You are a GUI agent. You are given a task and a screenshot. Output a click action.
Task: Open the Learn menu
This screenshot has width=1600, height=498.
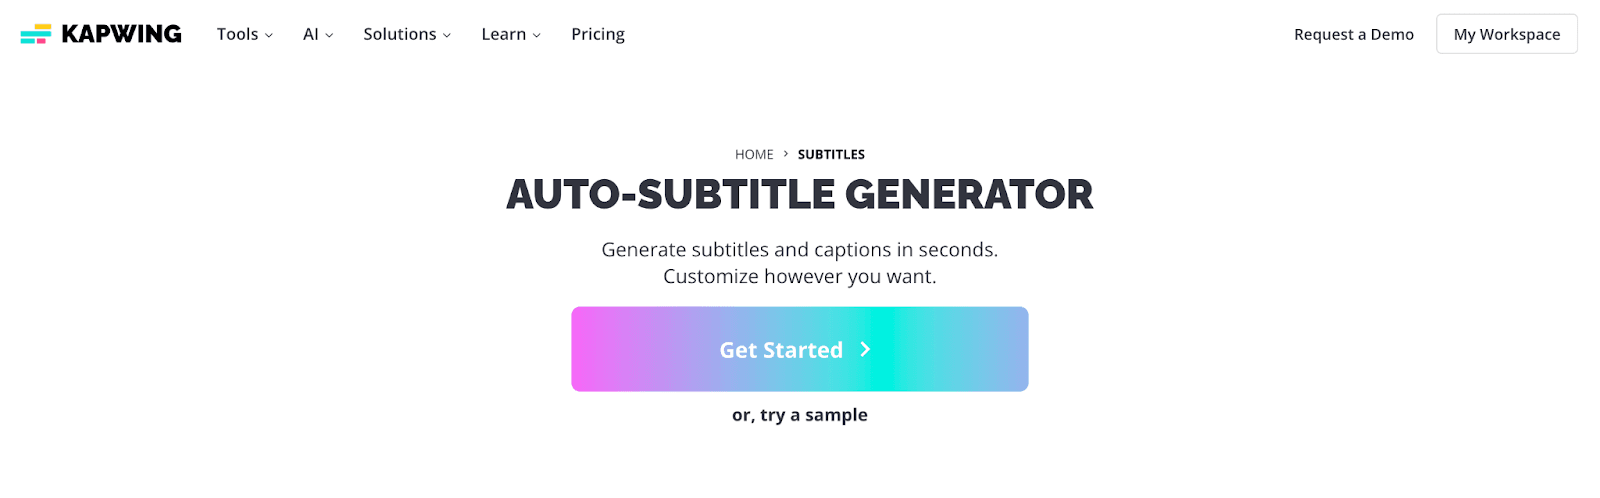click(503, 34)
